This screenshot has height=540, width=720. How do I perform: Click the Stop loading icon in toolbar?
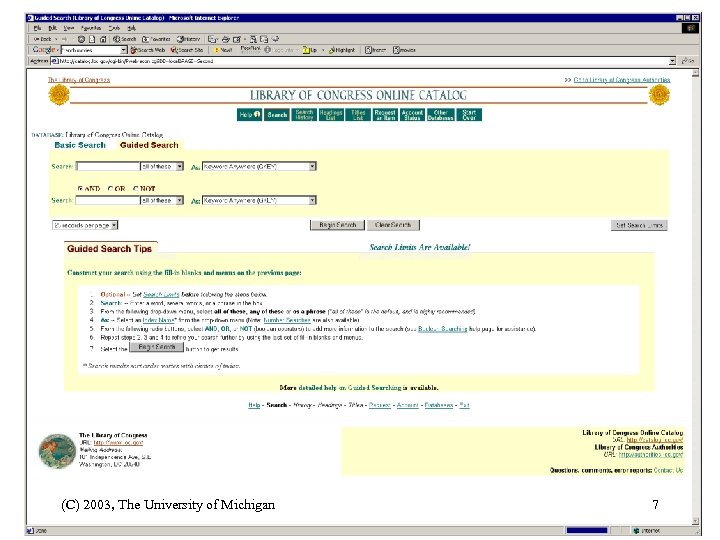[x=81, y=39]
